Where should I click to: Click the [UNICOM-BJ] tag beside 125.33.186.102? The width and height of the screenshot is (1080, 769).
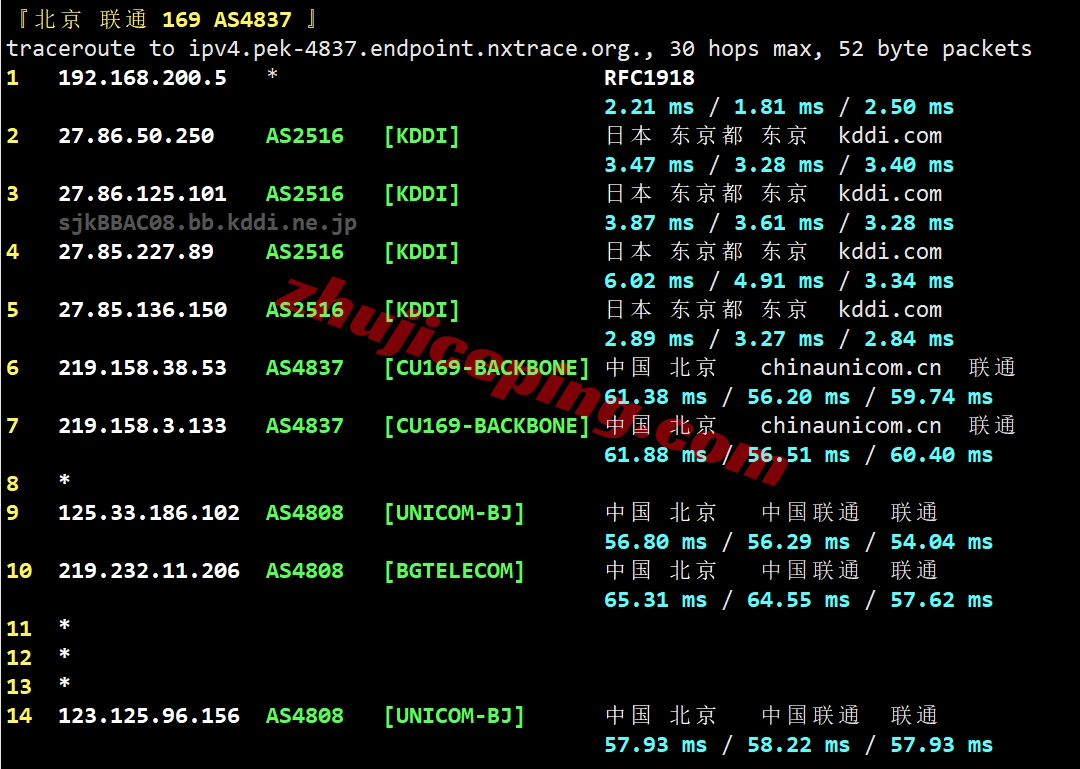click(454, 513)
